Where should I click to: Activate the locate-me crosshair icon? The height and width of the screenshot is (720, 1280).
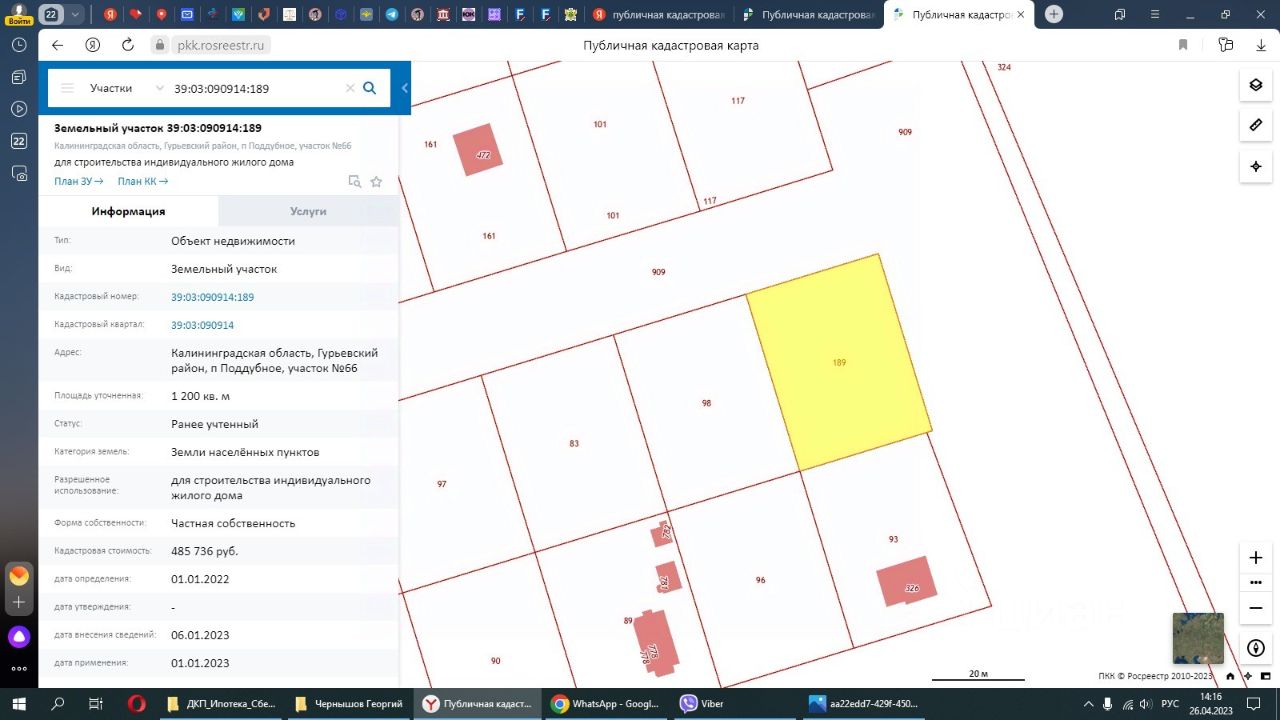click(1256, 166)
